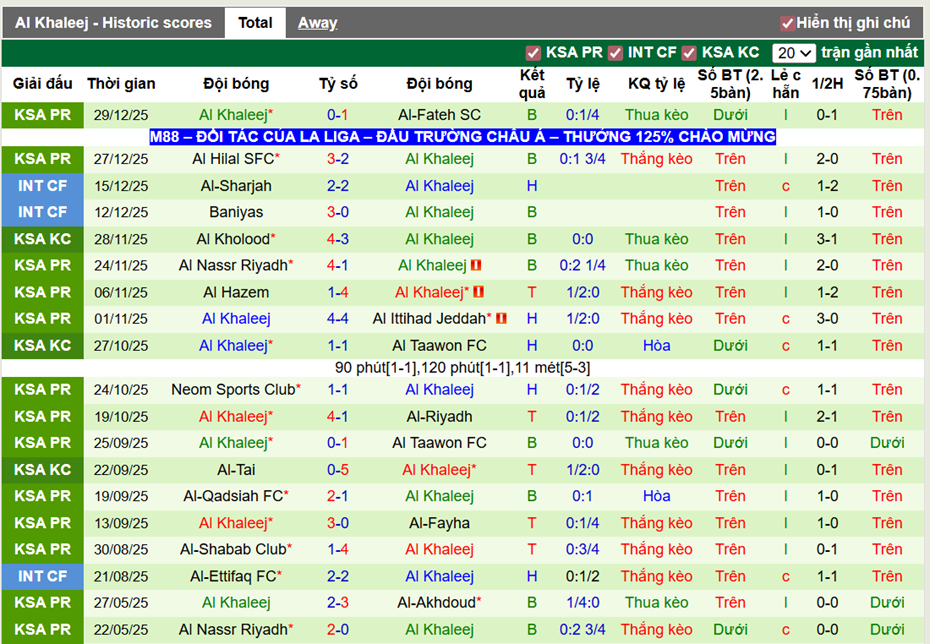This screenshot has width=930, height=644.
Task: Select the KSA PR label for 29/12/25
Action: 43,115
